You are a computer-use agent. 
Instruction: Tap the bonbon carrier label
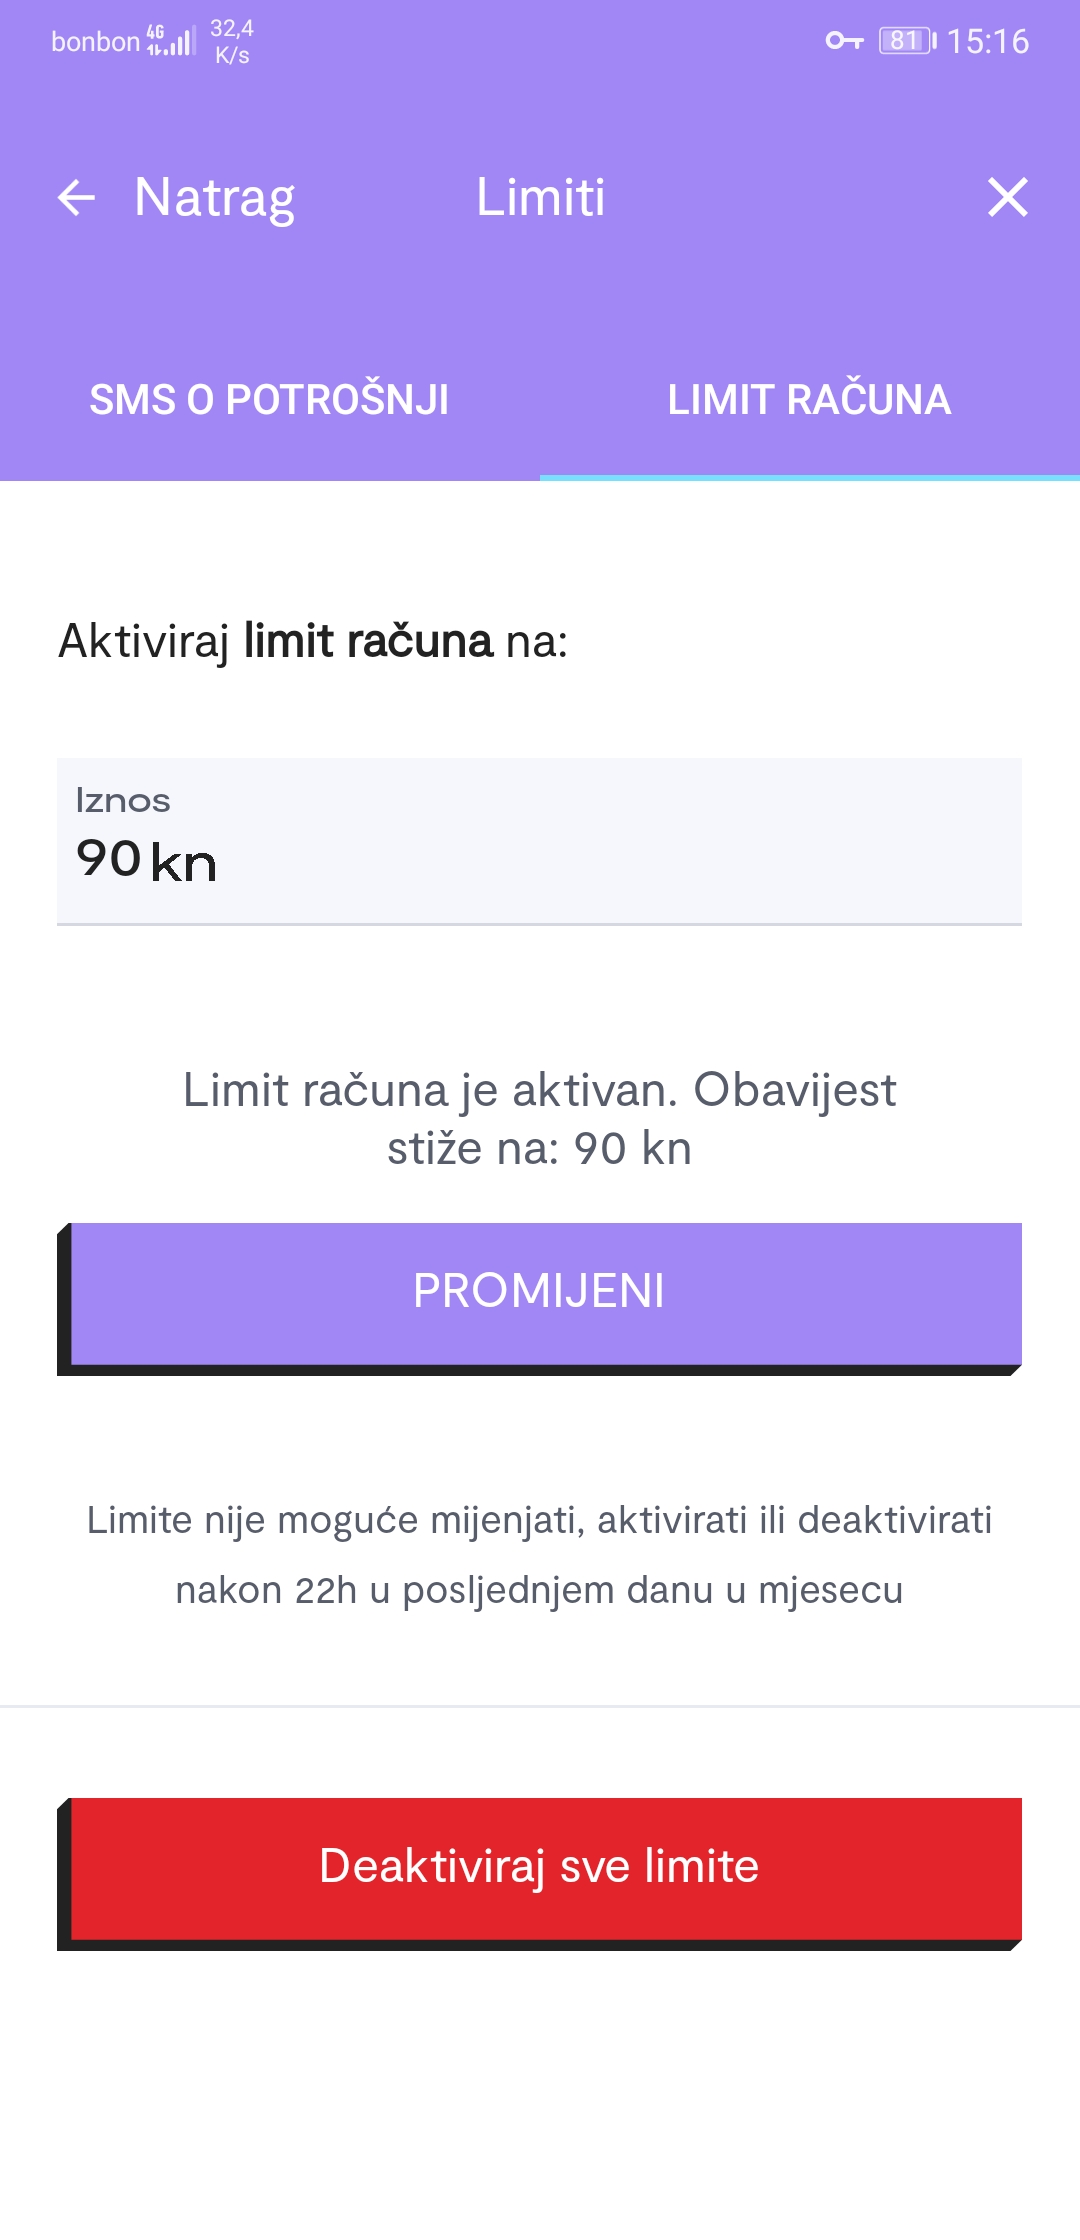(x=95, y=42)
